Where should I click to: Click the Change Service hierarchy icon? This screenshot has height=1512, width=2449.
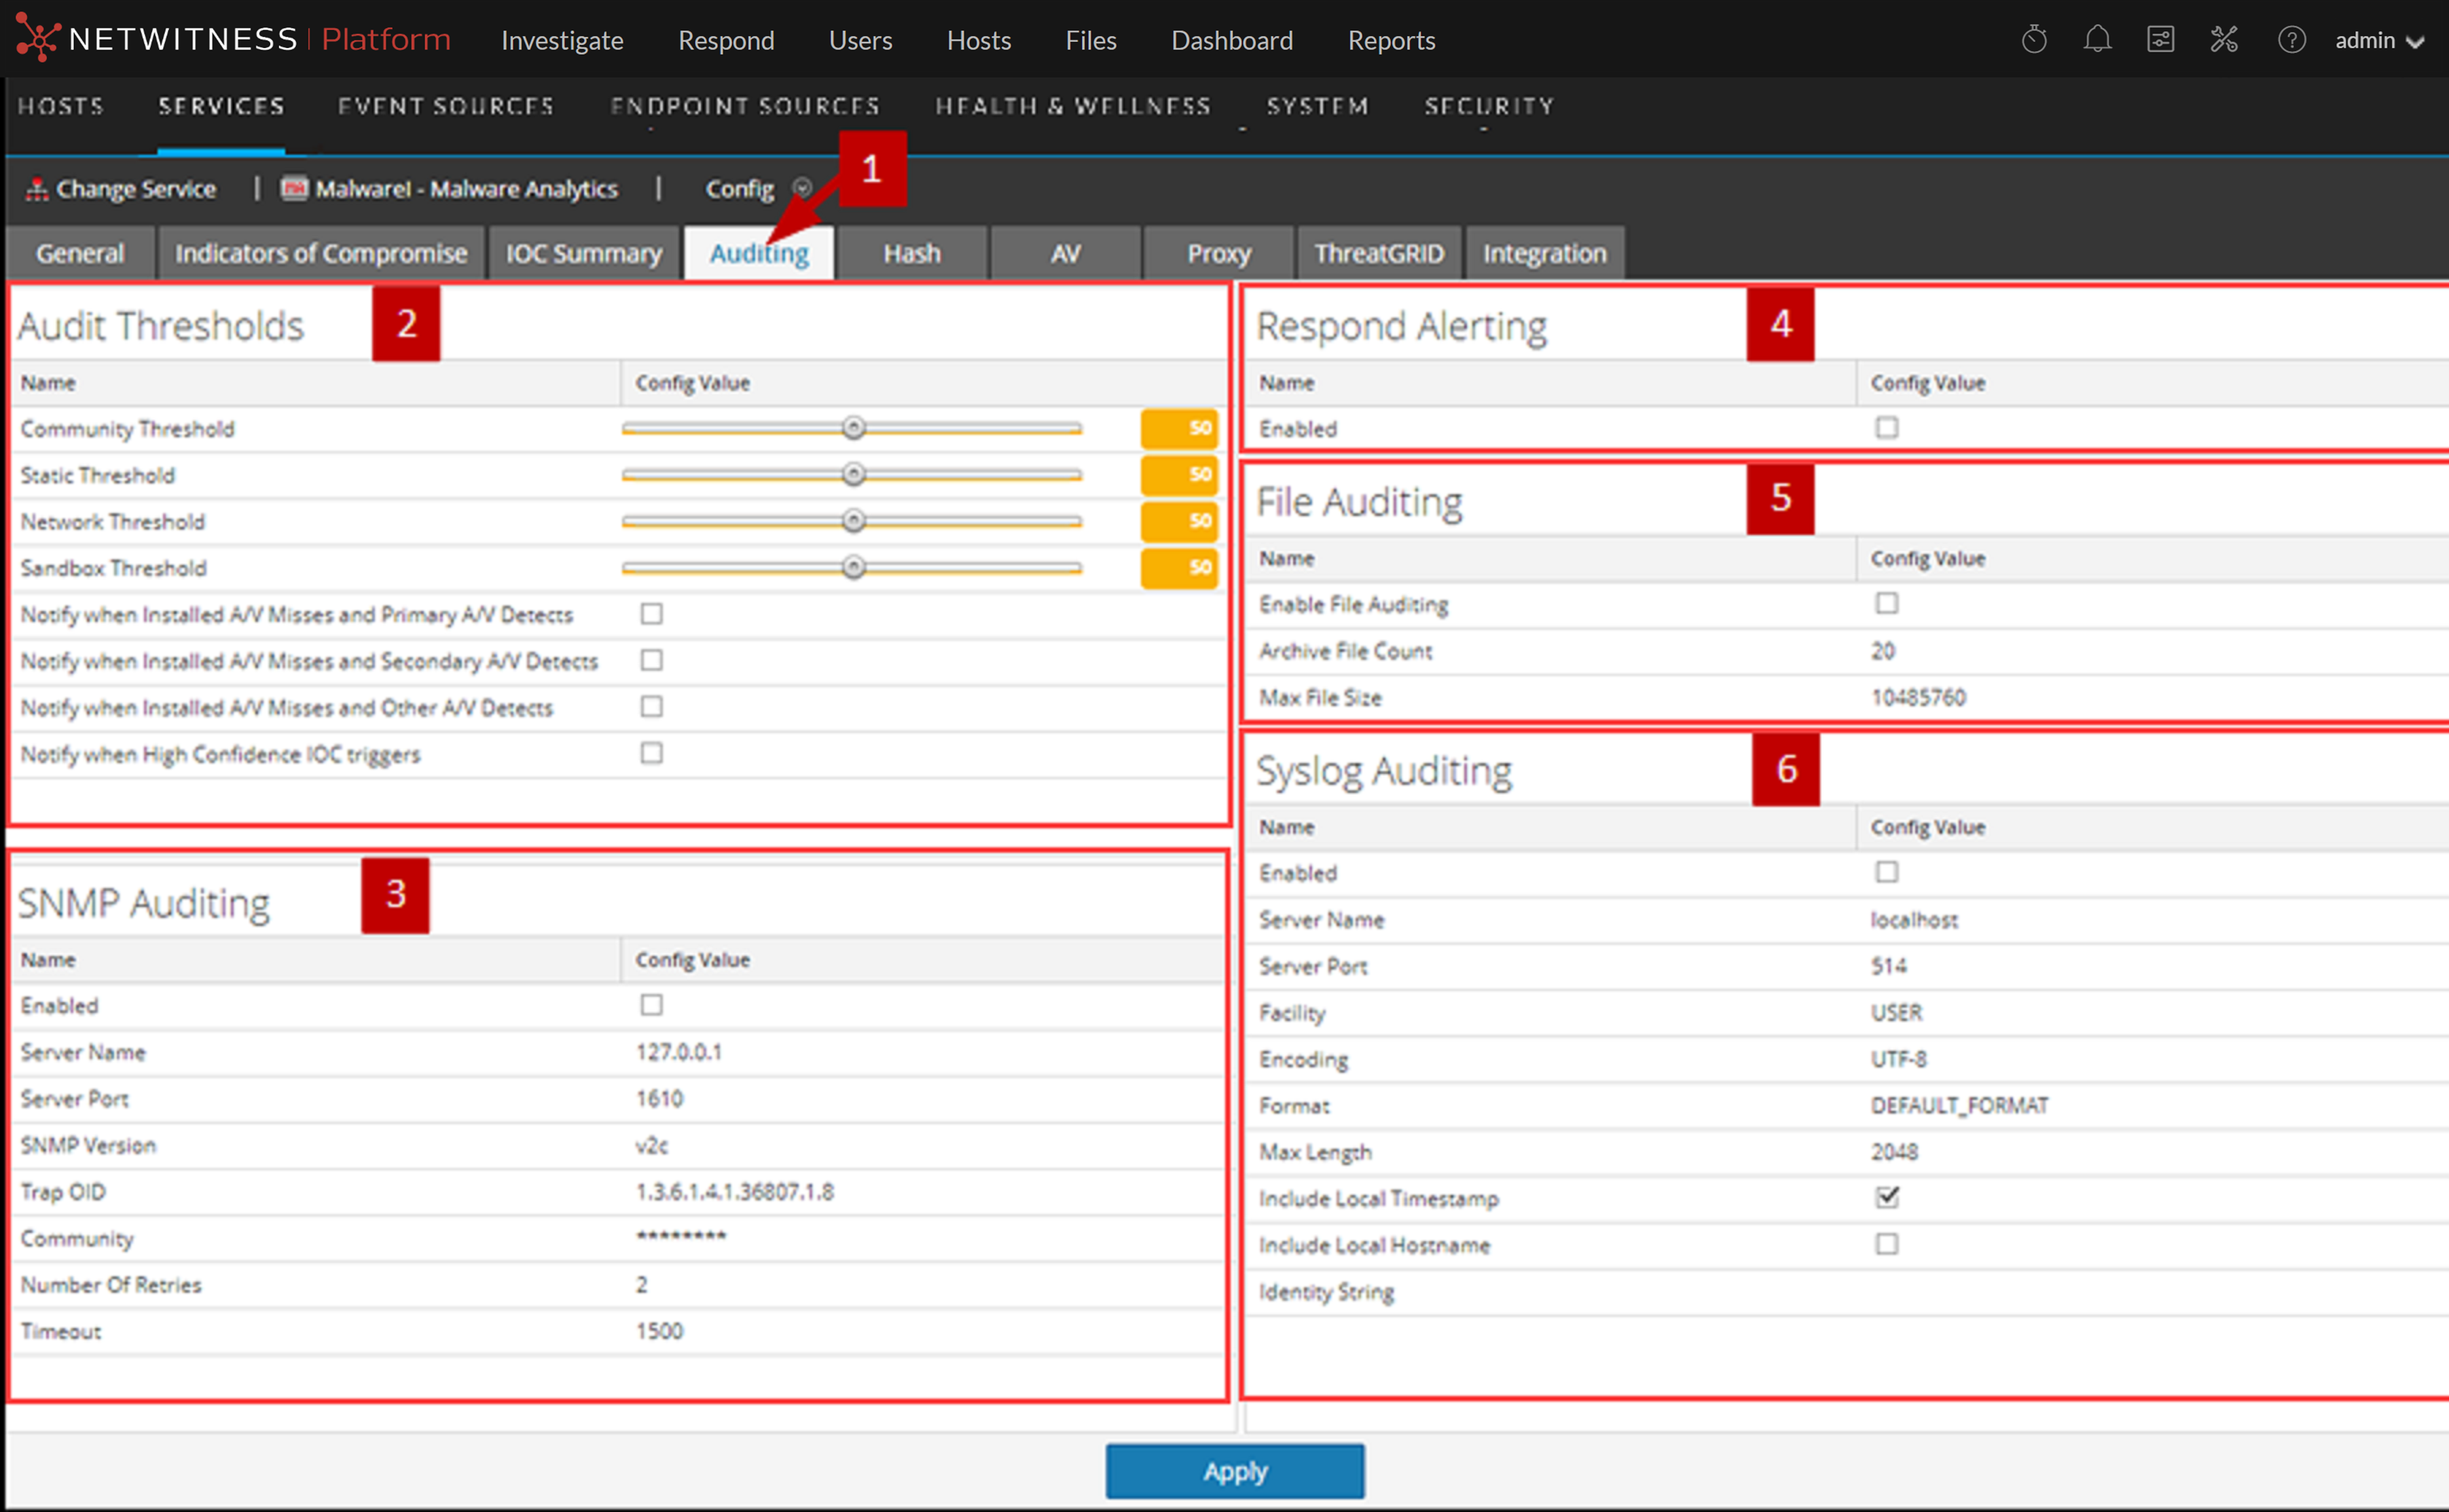(36, 189)
